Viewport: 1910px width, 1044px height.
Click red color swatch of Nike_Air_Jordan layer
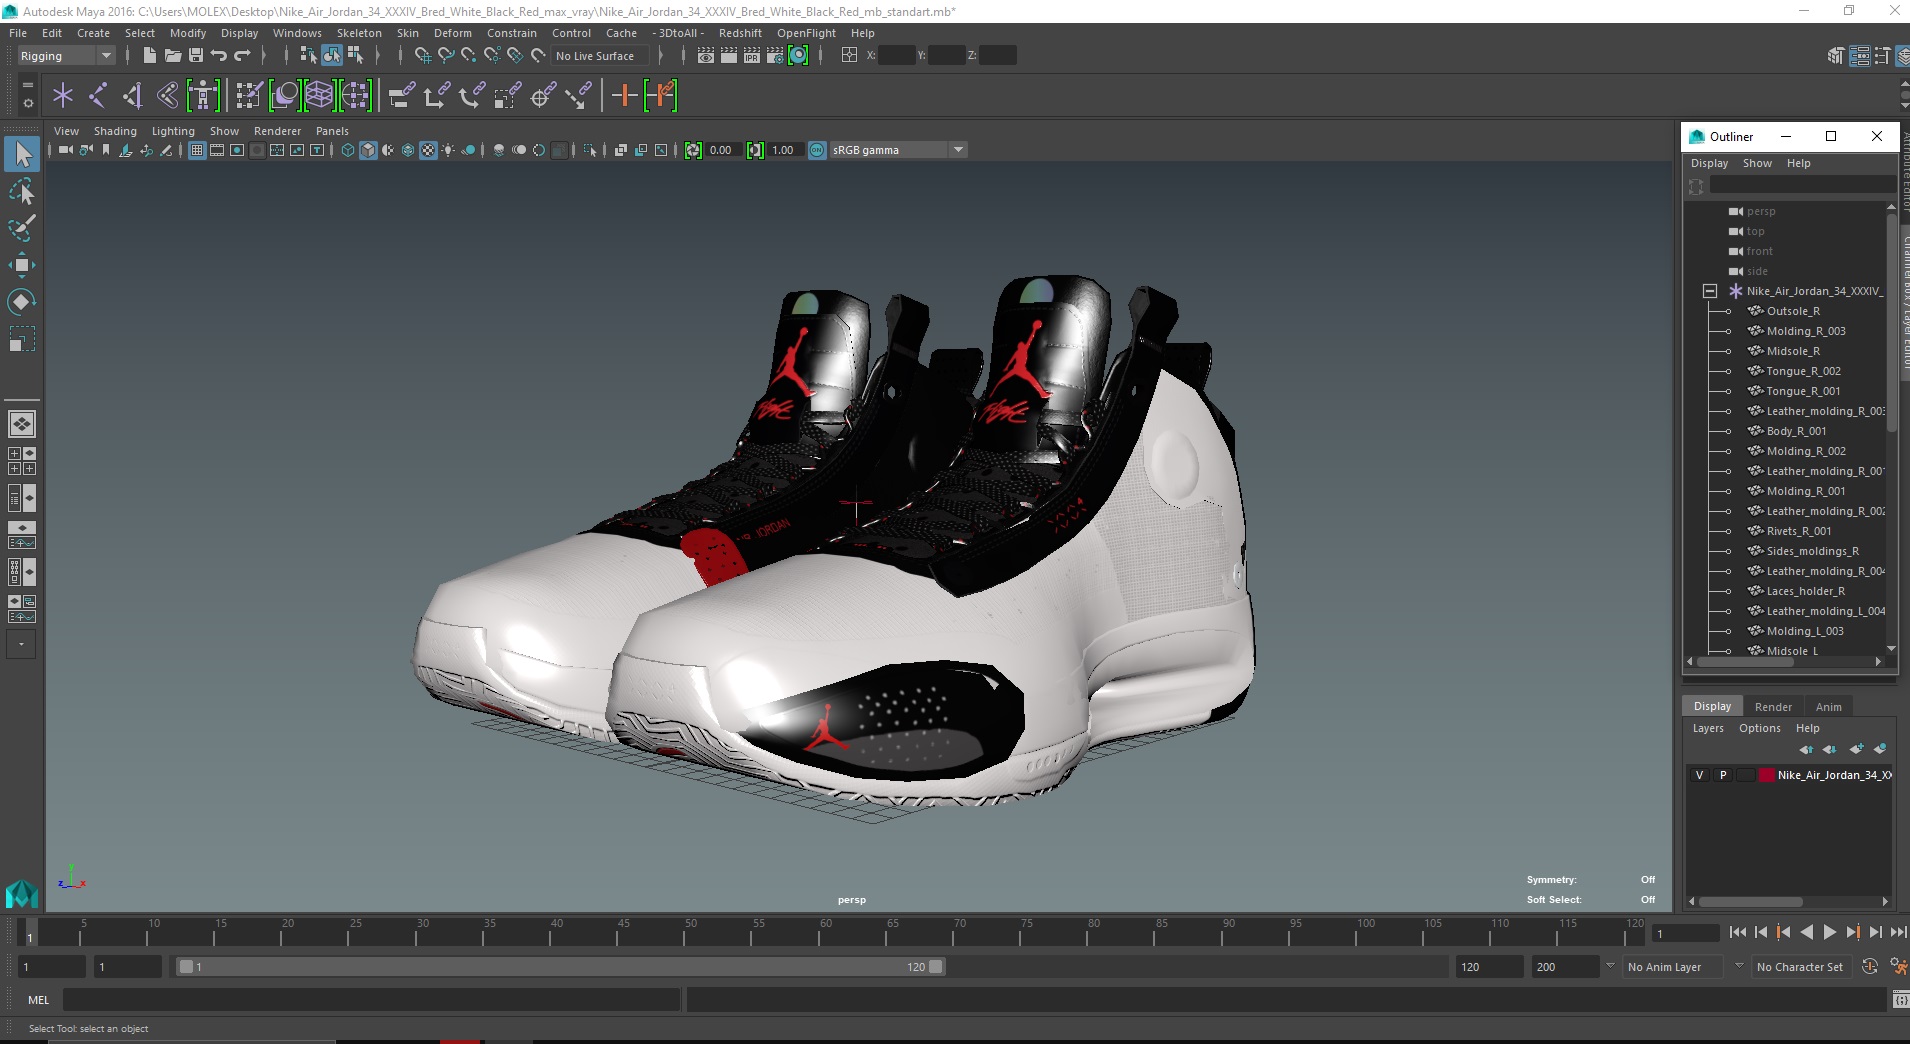pyautogui.click(x=1767, y=775)
